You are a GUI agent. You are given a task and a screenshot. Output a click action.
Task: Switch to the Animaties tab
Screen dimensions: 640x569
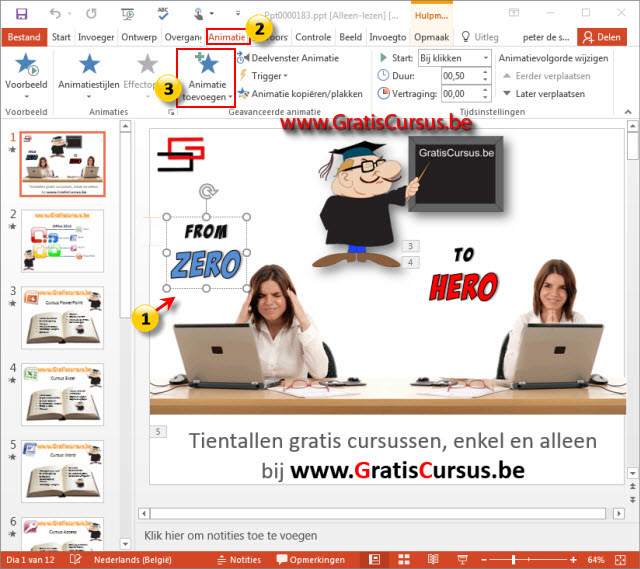227,37
